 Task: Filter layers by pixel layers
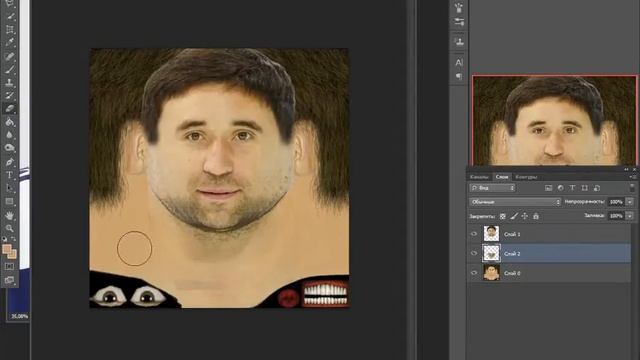click(548, 188)
